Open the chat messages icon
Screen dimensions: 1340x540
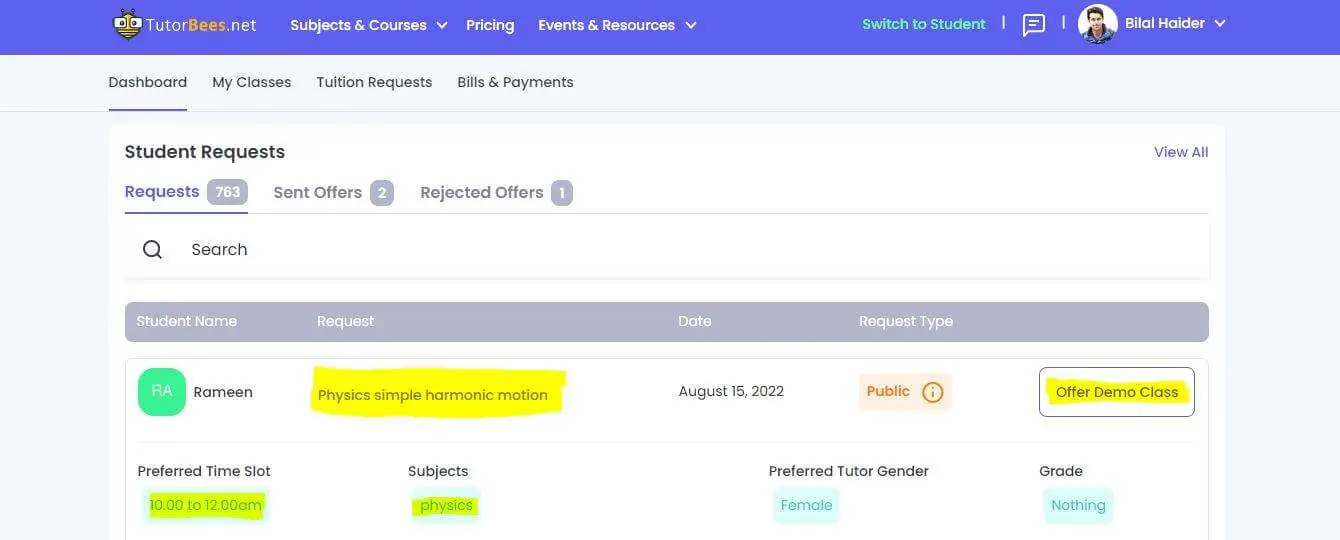click(1034, 25)
